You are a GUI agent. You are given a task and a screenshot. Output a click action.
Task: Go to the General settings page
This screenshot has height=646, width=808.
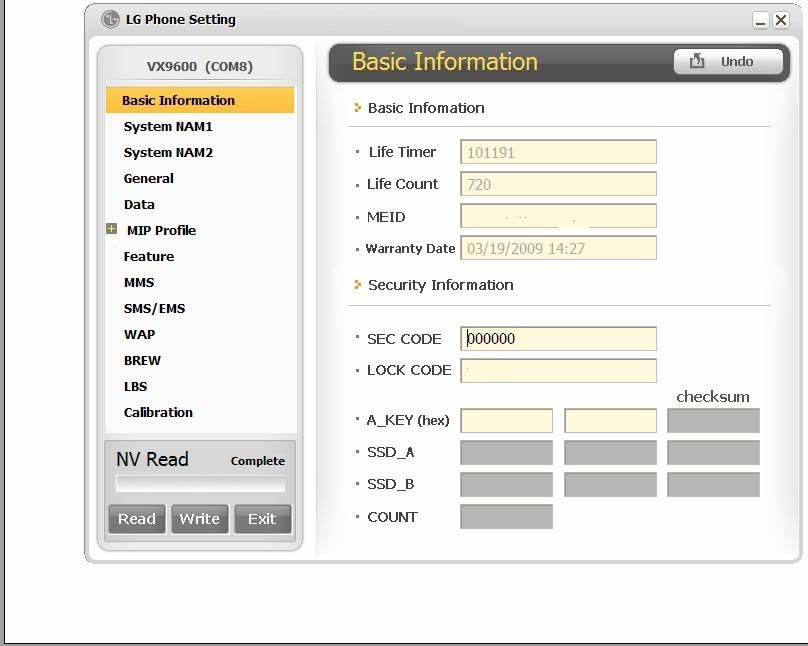pos(148,179)
